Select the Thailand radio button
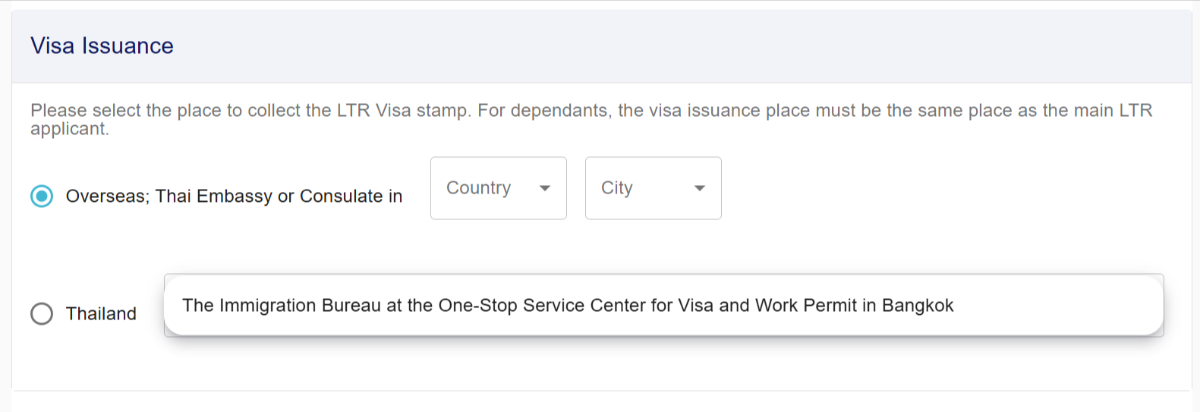The width and height of the screenshot is (1200, 412). [x=42, y=314]
